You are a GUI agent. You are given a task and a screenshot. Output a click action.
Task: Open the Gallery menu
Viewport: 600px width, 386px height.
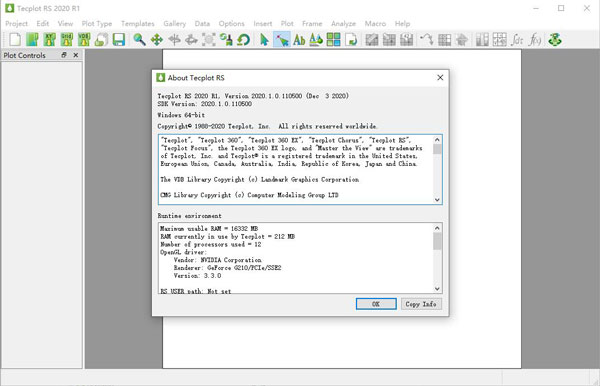pos(174,24)
